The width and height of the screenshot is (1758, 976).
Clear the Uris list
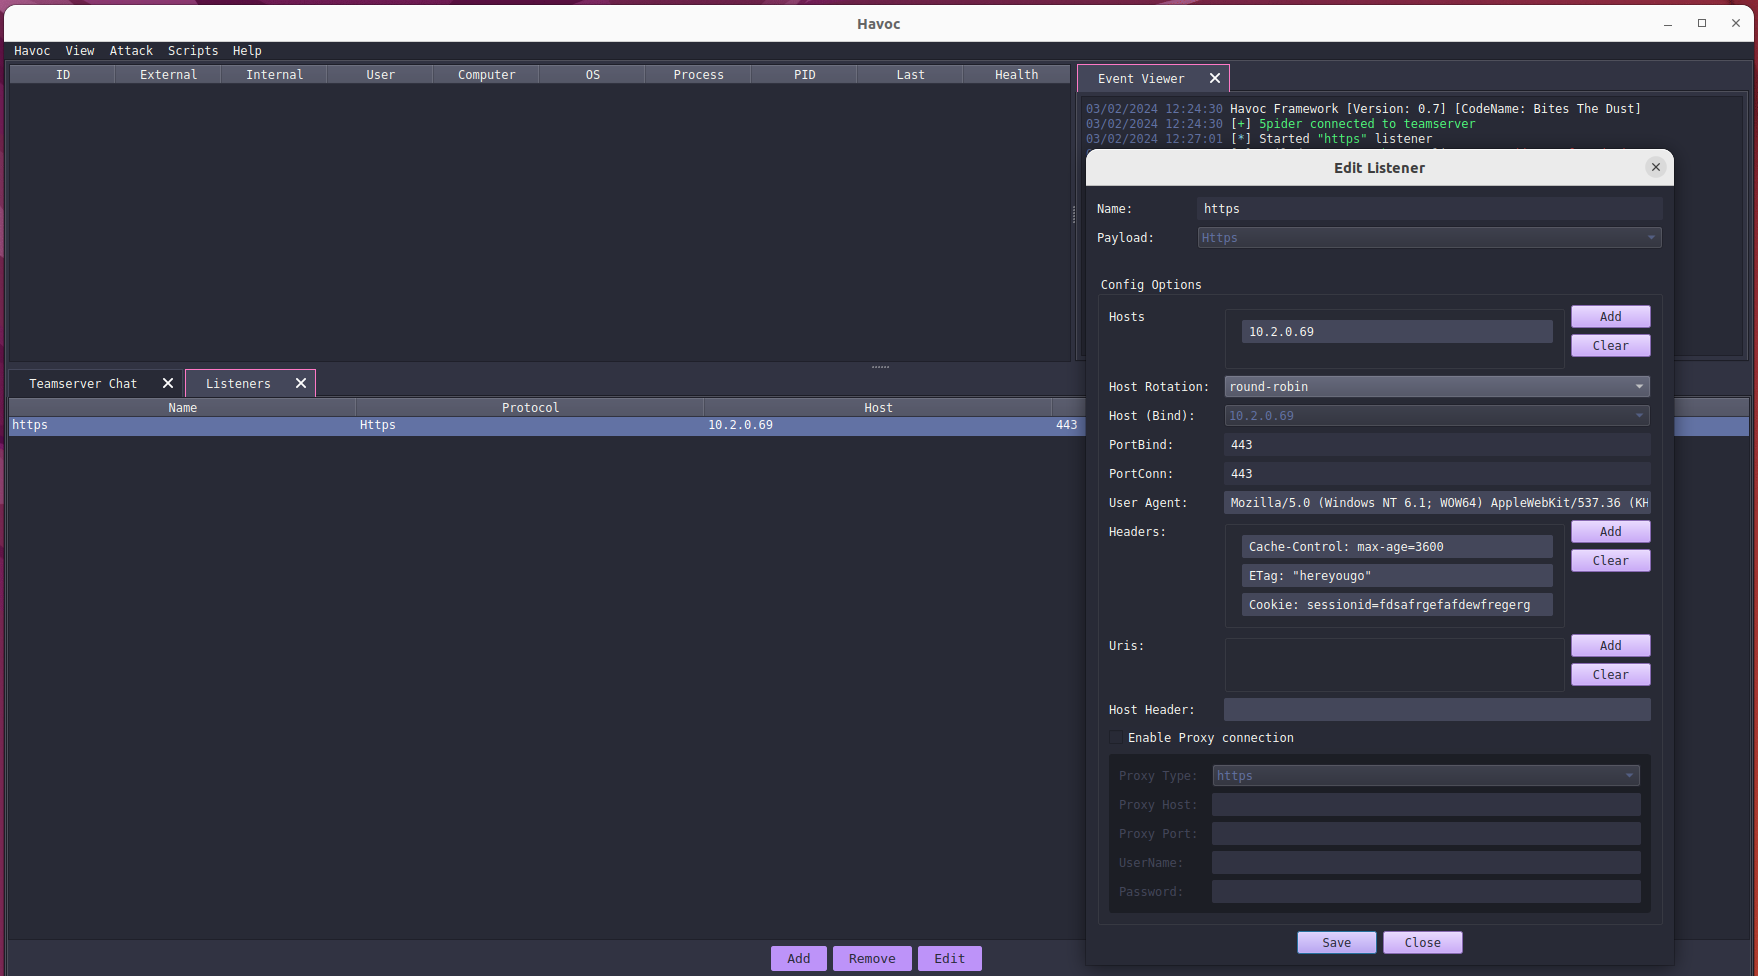tap(1611, 675)
